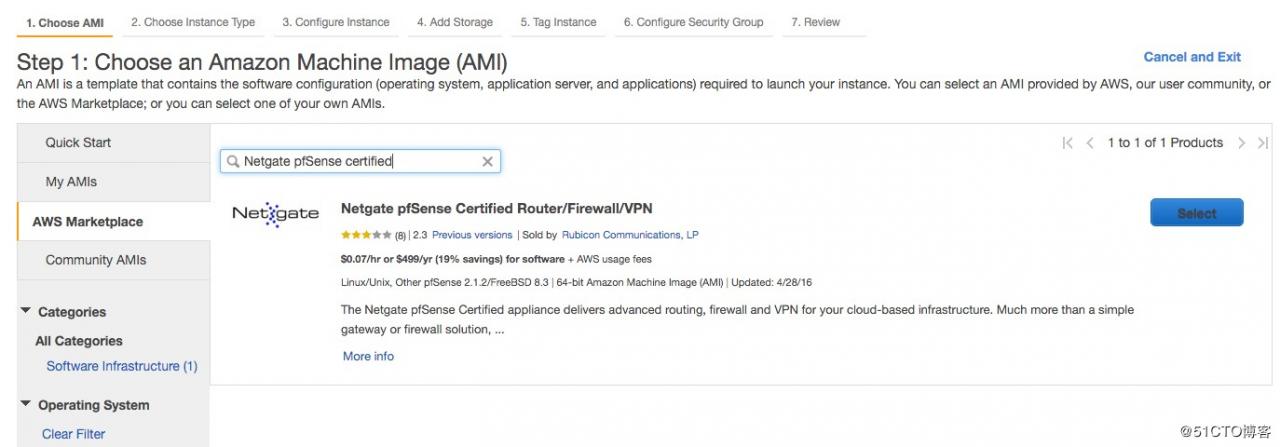Image resolution: width=1280 pixels, height=447 pixels.
Task: Open the Quick Start tab
Action: tap(78, 143)
